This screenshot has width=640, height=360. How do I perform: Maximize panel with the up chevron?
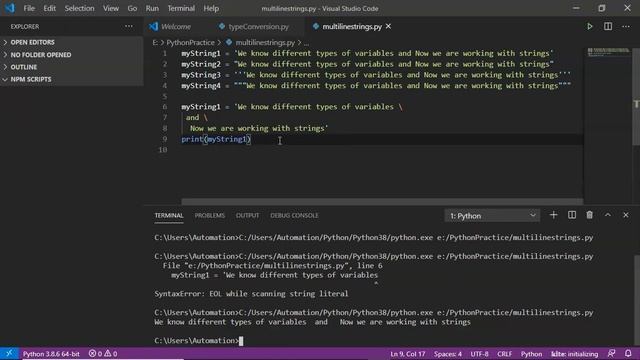click(x=608, y=215)
